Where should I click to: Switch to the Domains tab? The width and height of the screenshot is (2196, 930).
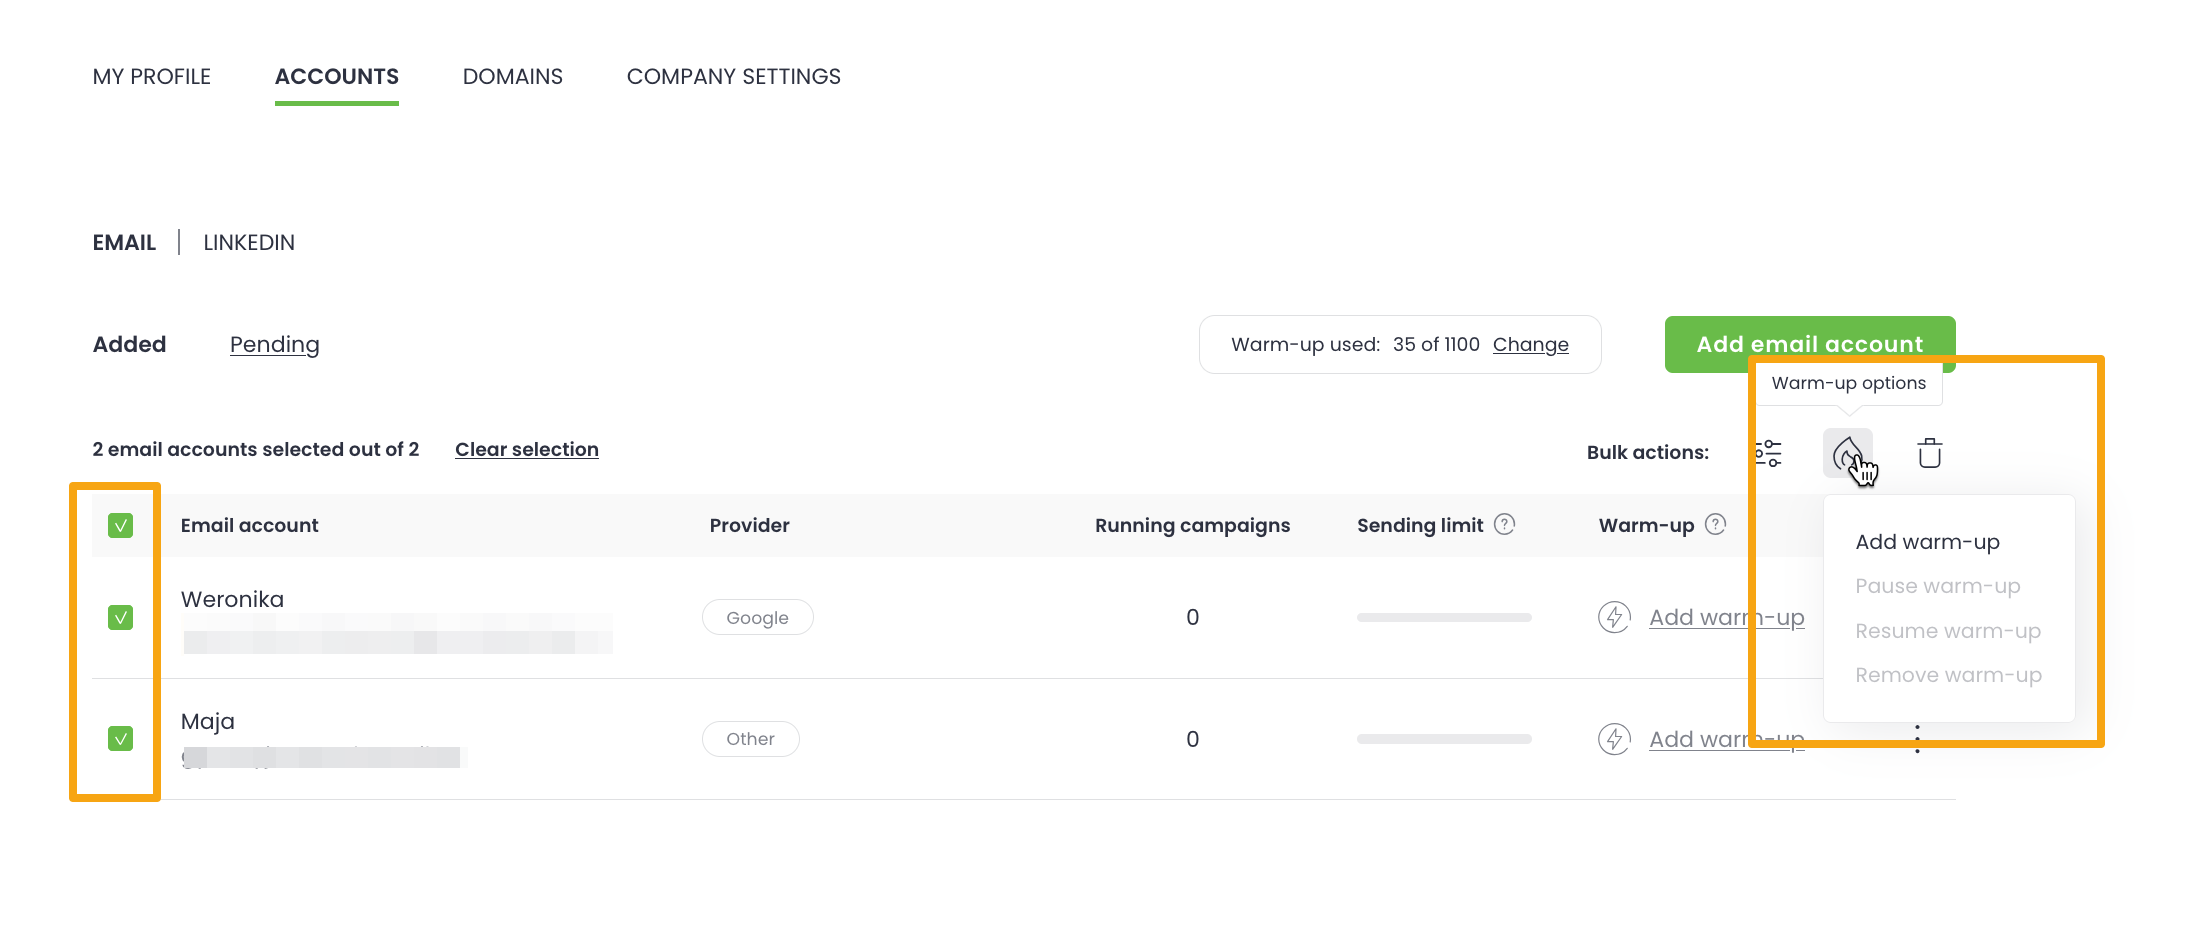(x=512, y=77)
